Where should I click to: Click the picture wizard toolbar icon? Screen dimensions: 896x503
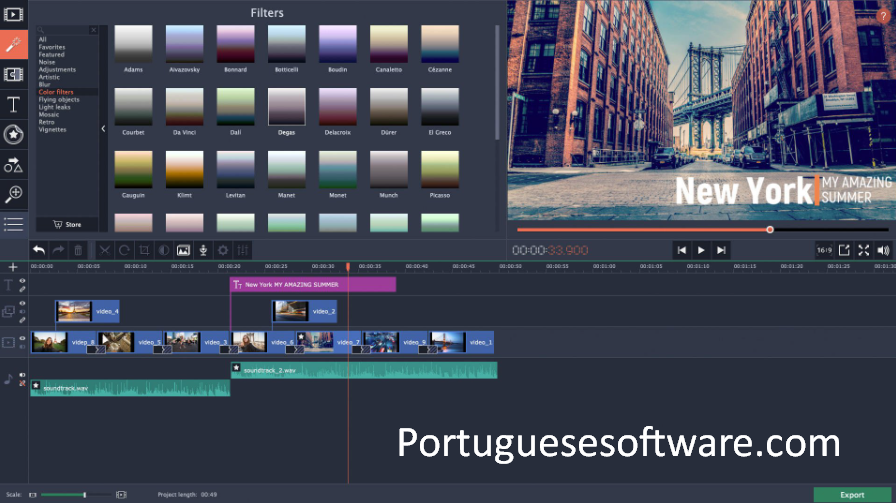click(x=183, y=250)
